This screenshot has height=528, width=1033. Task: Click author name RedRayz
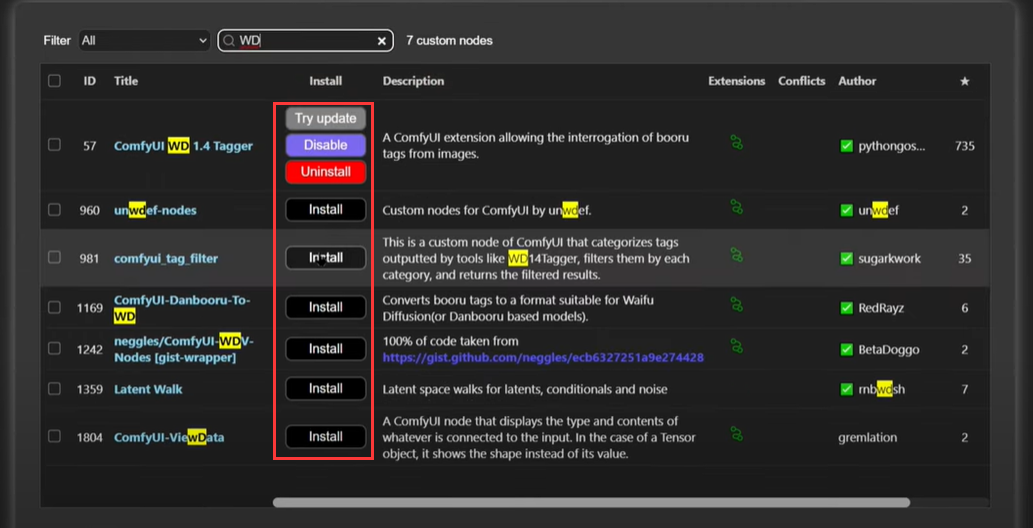[880, 308]
